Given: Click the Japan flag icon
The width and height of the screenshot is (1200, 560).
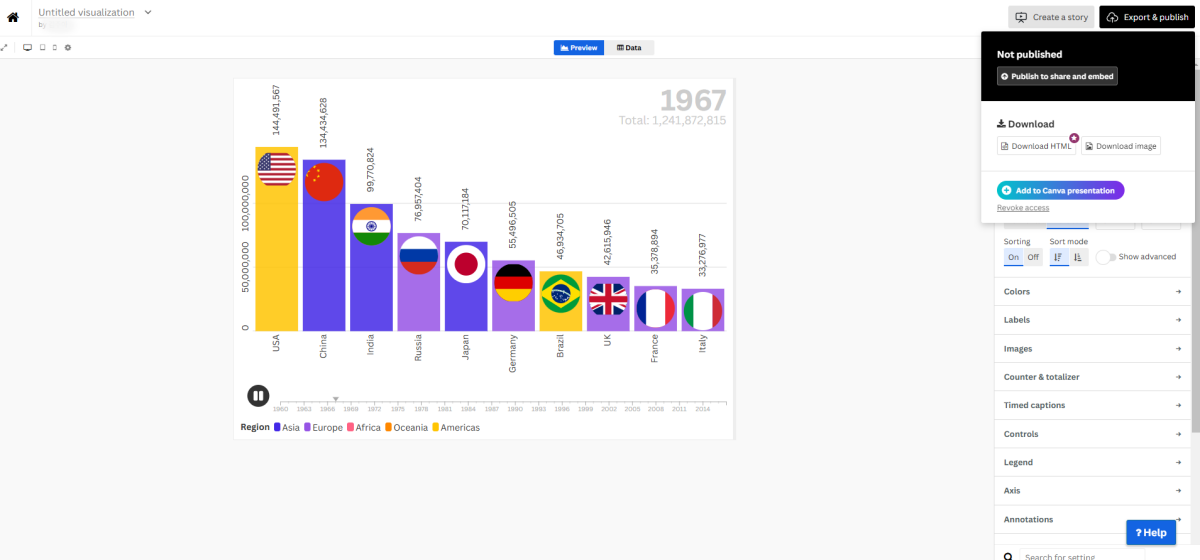Looking at the screenshot, I should tap(466, 264).
